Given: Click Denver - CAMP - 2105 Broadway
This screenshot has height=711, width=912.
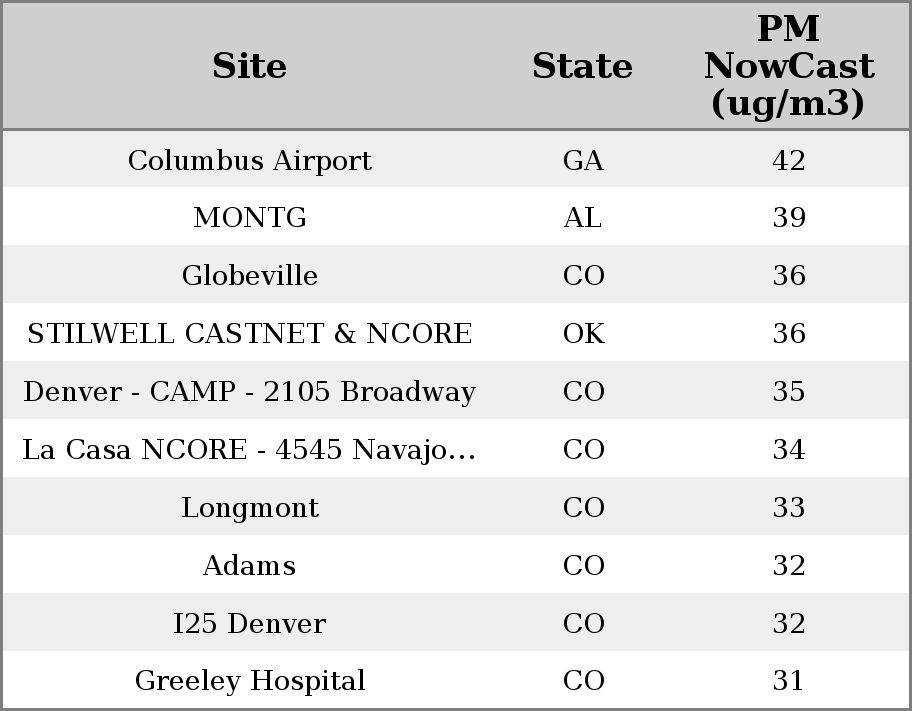Looking at the screenshot, I should [x=250, y=392].
